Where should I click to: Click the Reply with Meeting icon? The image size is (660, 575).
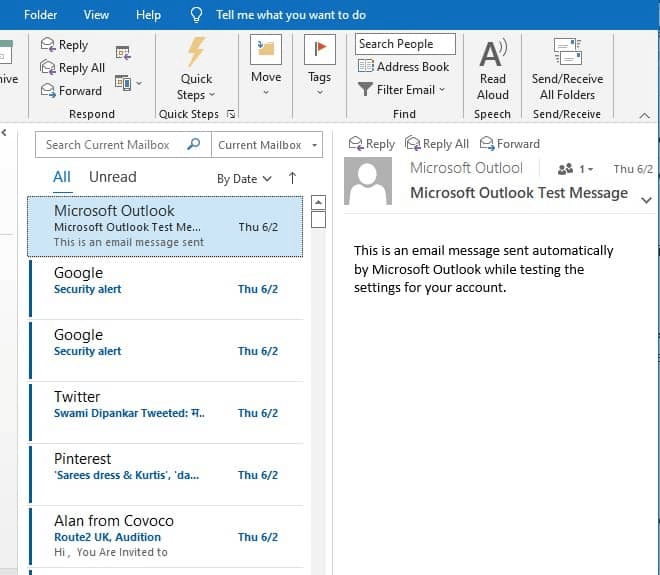[x=123, y=53]
